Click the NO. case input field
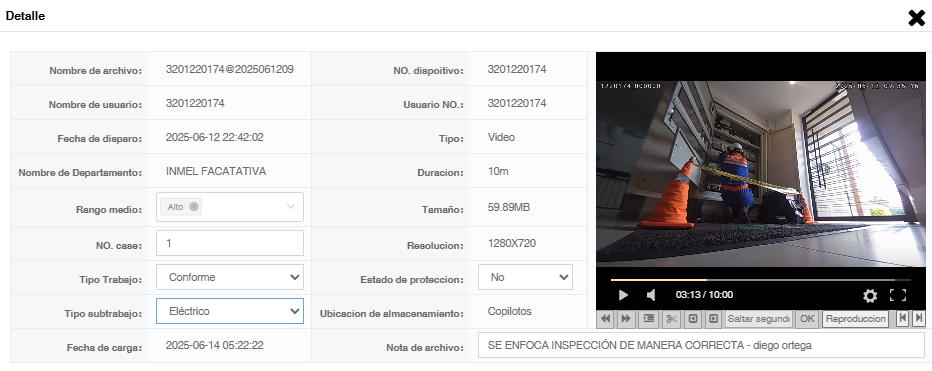 click(x=230, y=243)
